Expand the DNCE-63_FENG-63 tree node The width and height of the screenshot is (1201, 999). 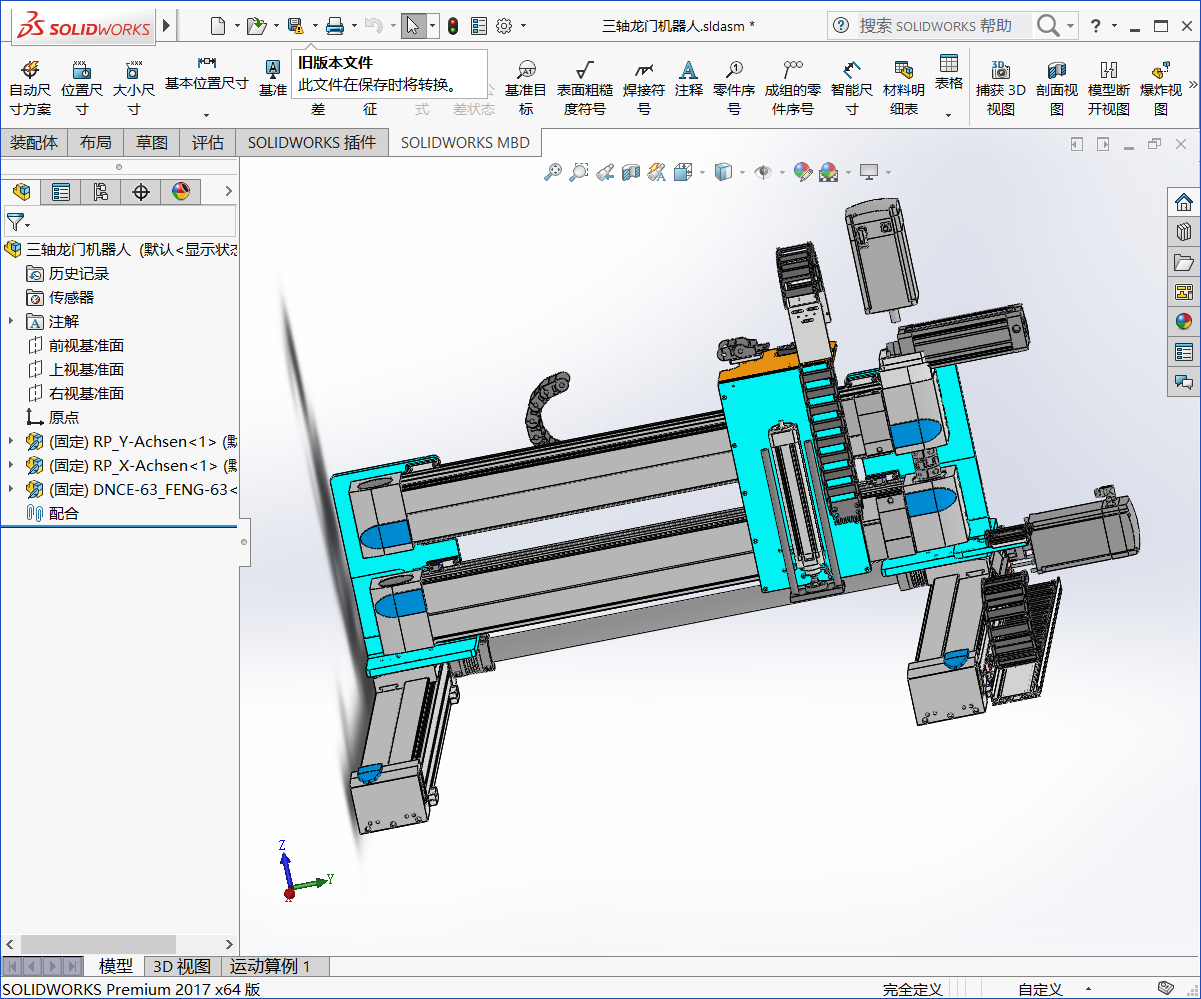point(11,489)
